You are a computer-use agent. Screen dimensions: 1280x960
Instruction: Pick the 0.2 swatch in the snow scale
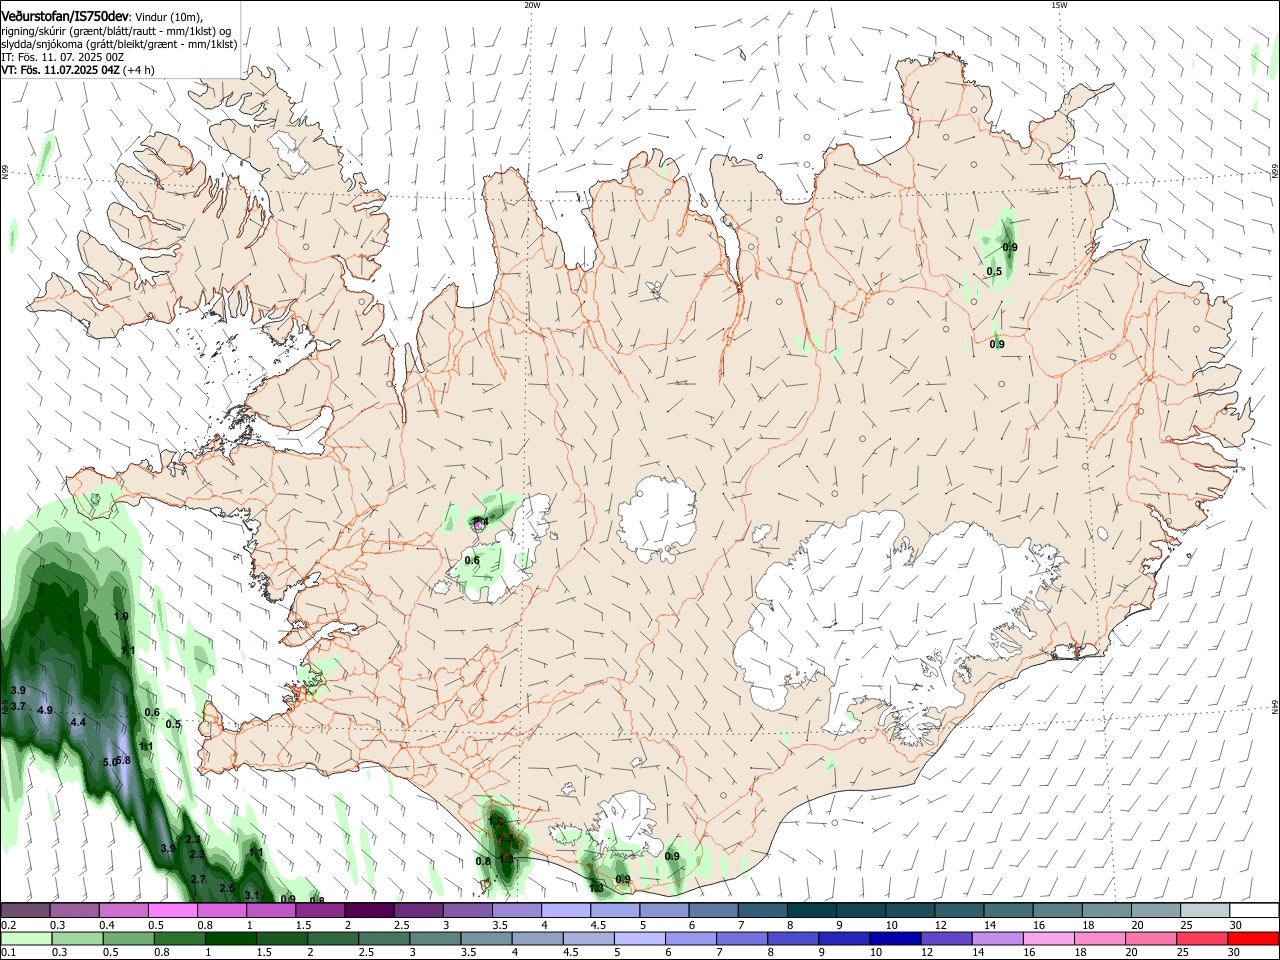pyautogui.click(x=25, y=911)
